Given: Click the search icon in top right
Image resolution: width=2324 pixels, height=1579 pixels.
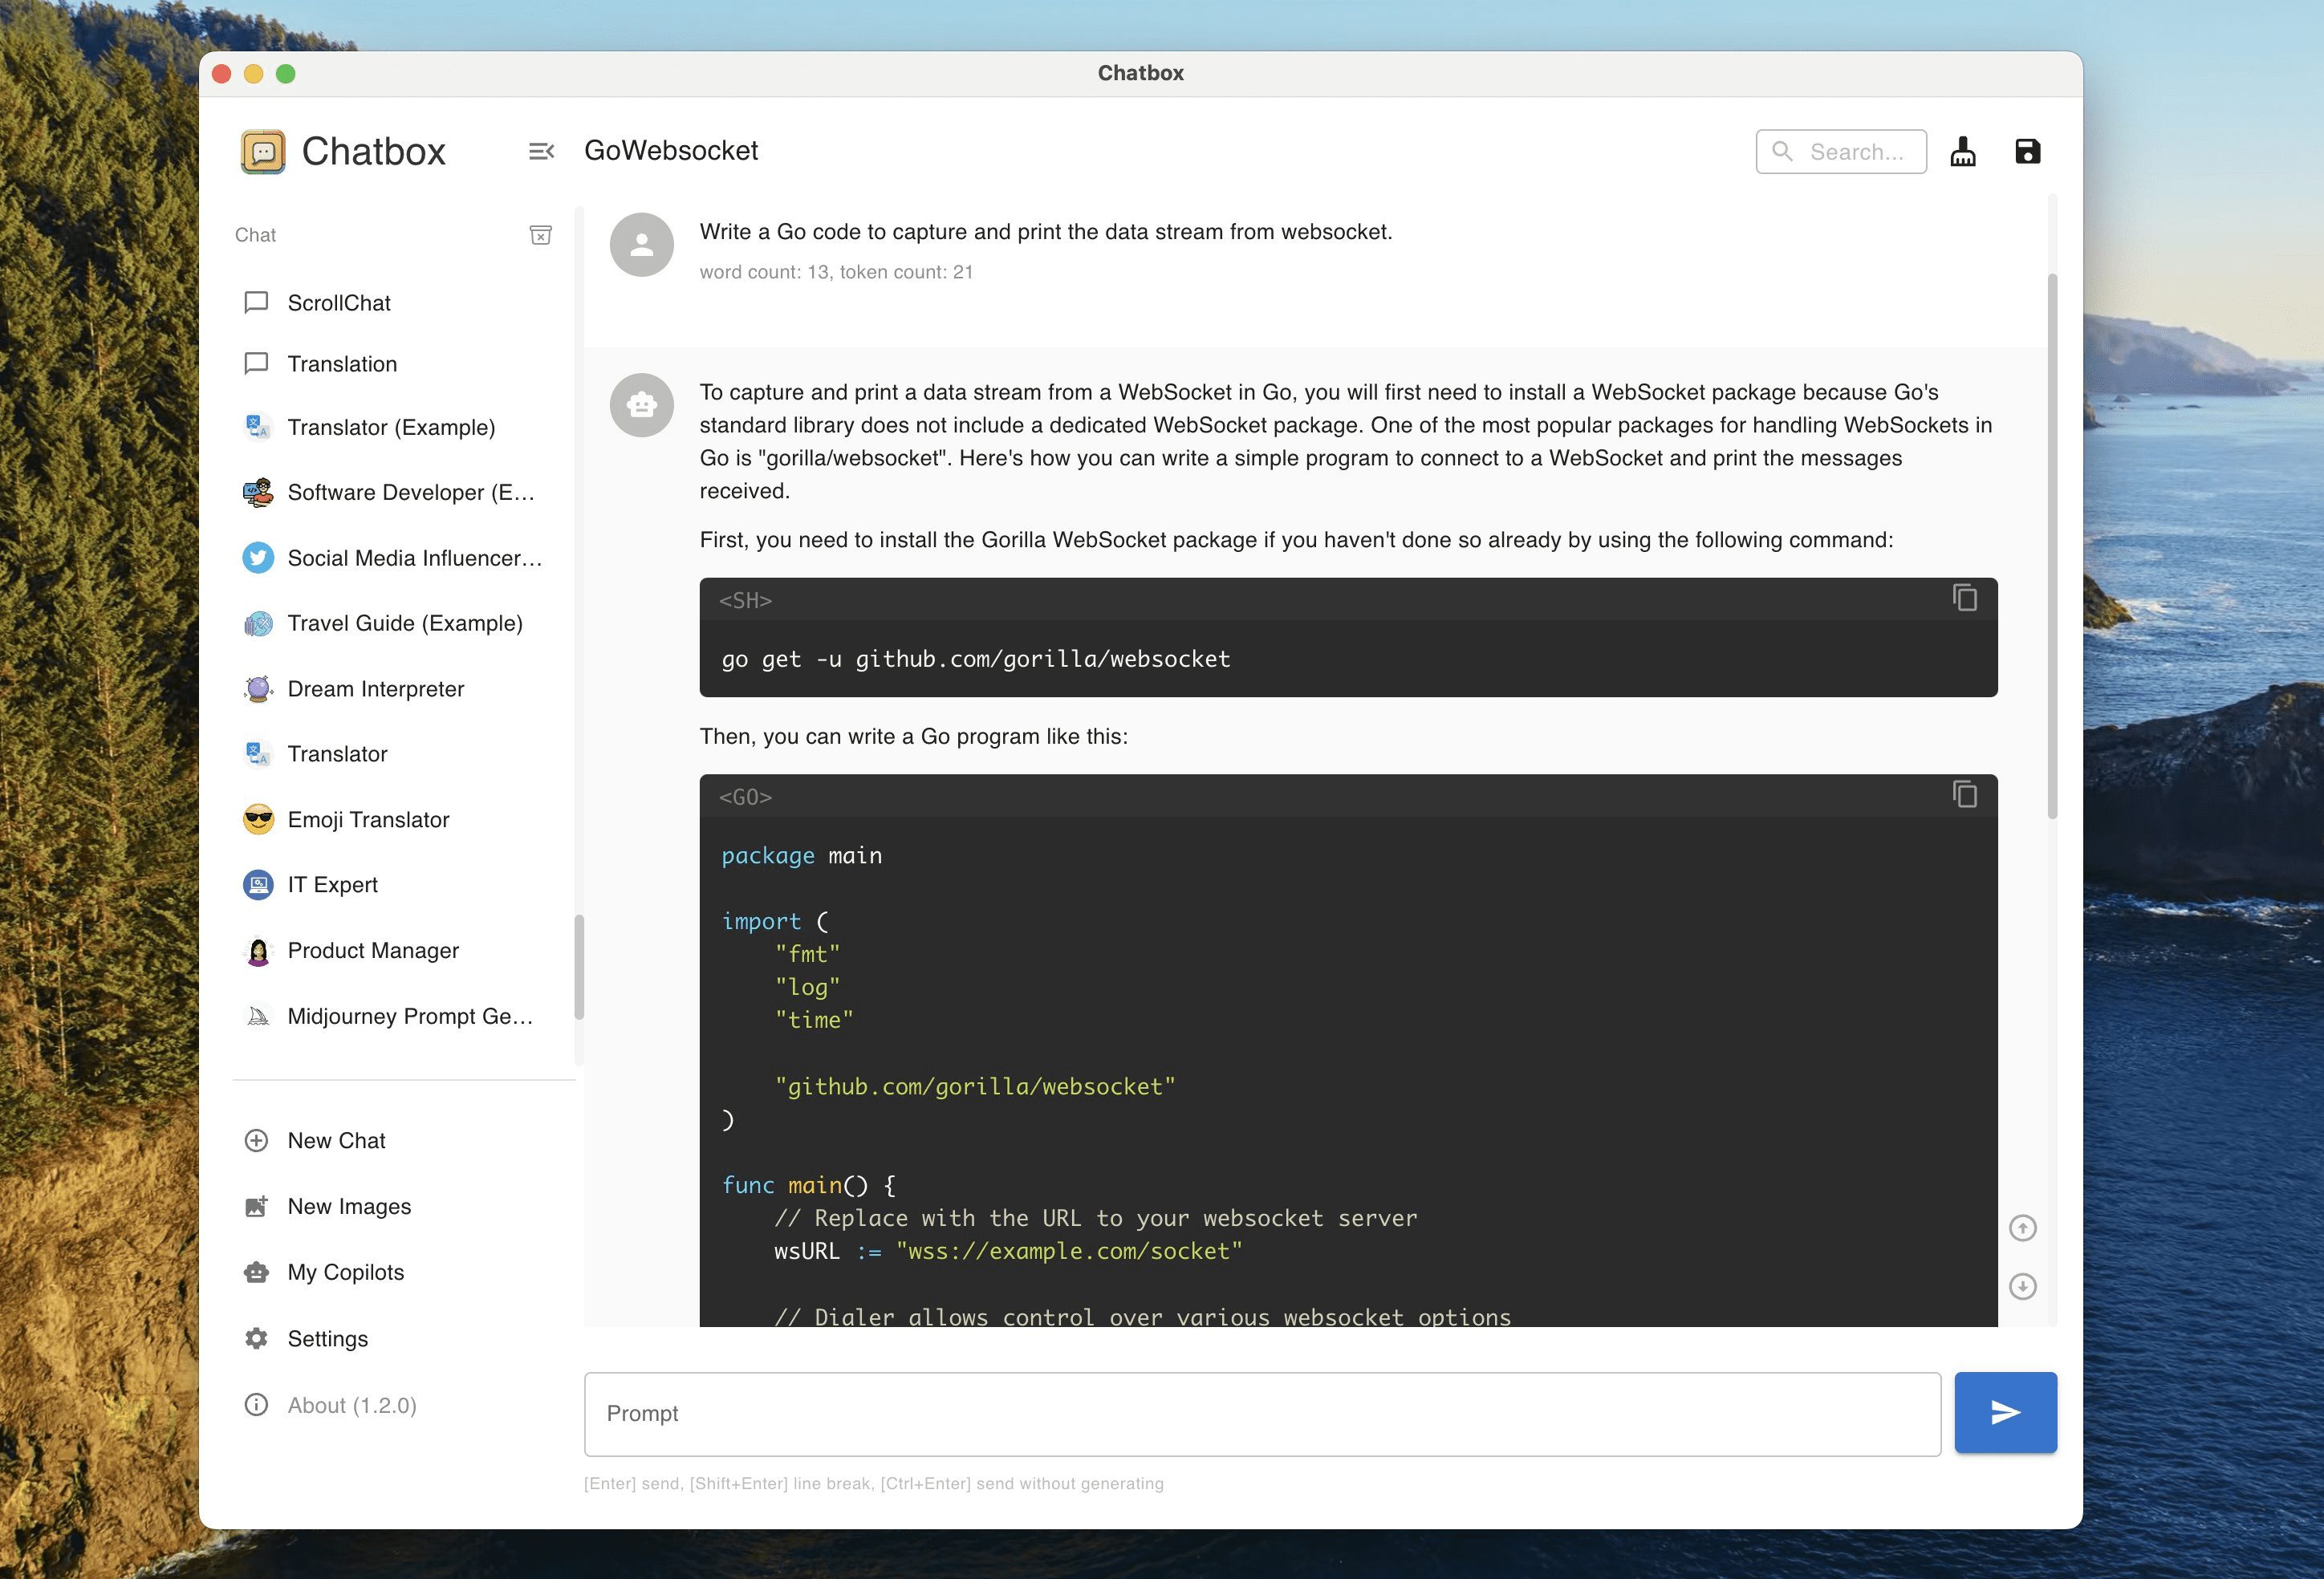Looking at the screenshot, I should (1786, 148).
